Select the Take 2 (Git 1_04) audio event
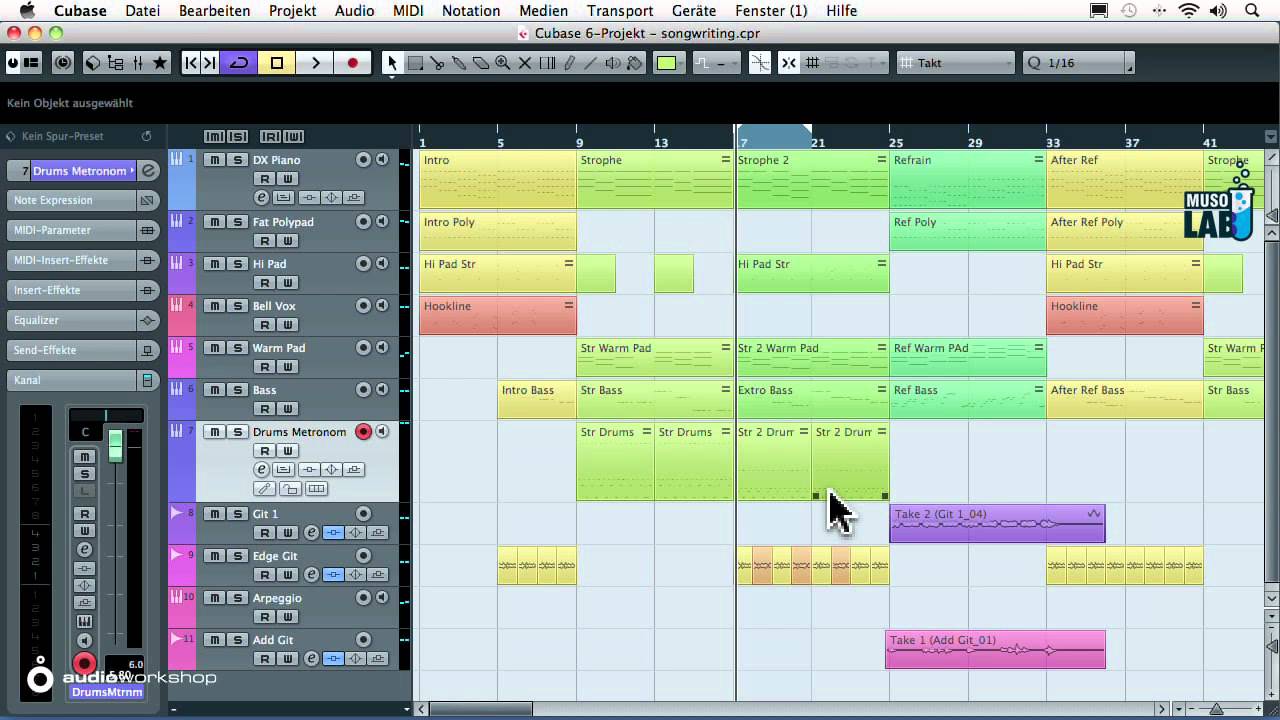Viewport: 1280px width, 720px height. point(997,523)
